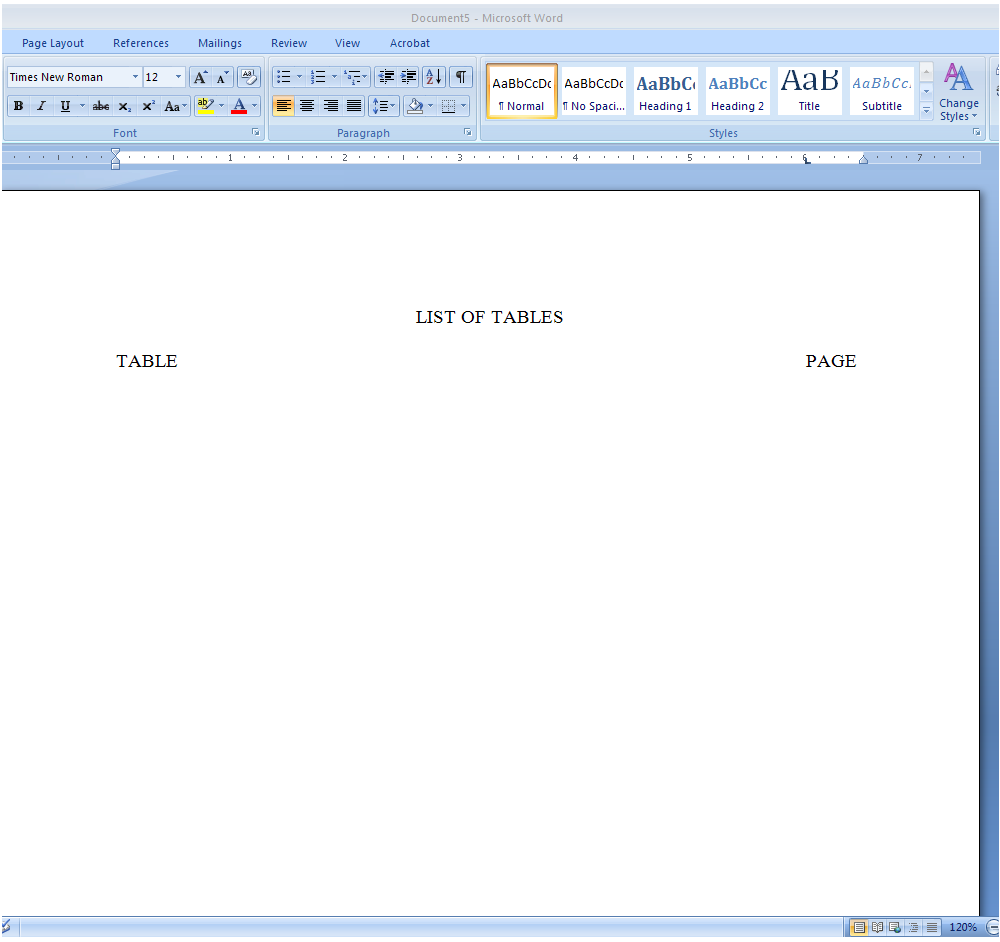Show paragraph formatting marks
Screen dimensions: 1000x942
click(x=460, y=76)
